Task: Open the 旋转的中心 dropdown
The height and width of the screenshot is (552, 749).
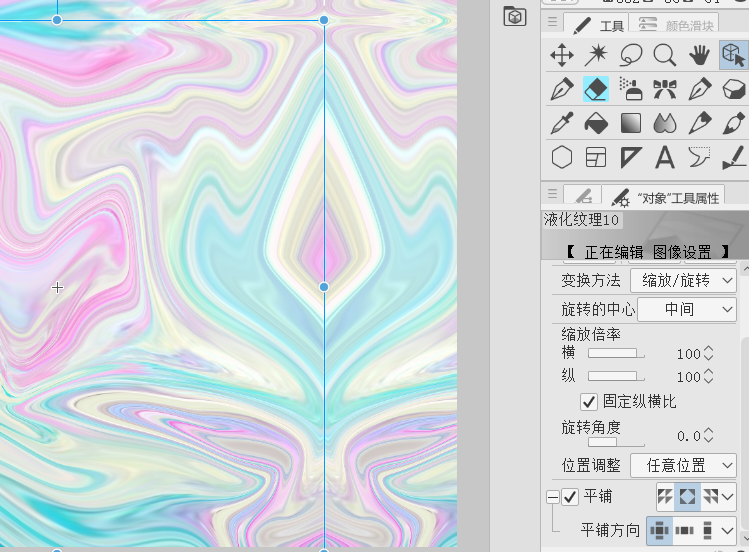Action: pos(686,310)
